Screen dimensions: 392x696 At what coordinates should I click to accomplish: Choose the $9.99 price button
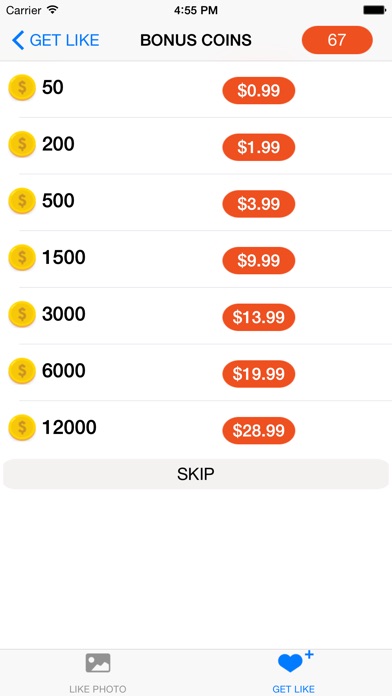259,261
